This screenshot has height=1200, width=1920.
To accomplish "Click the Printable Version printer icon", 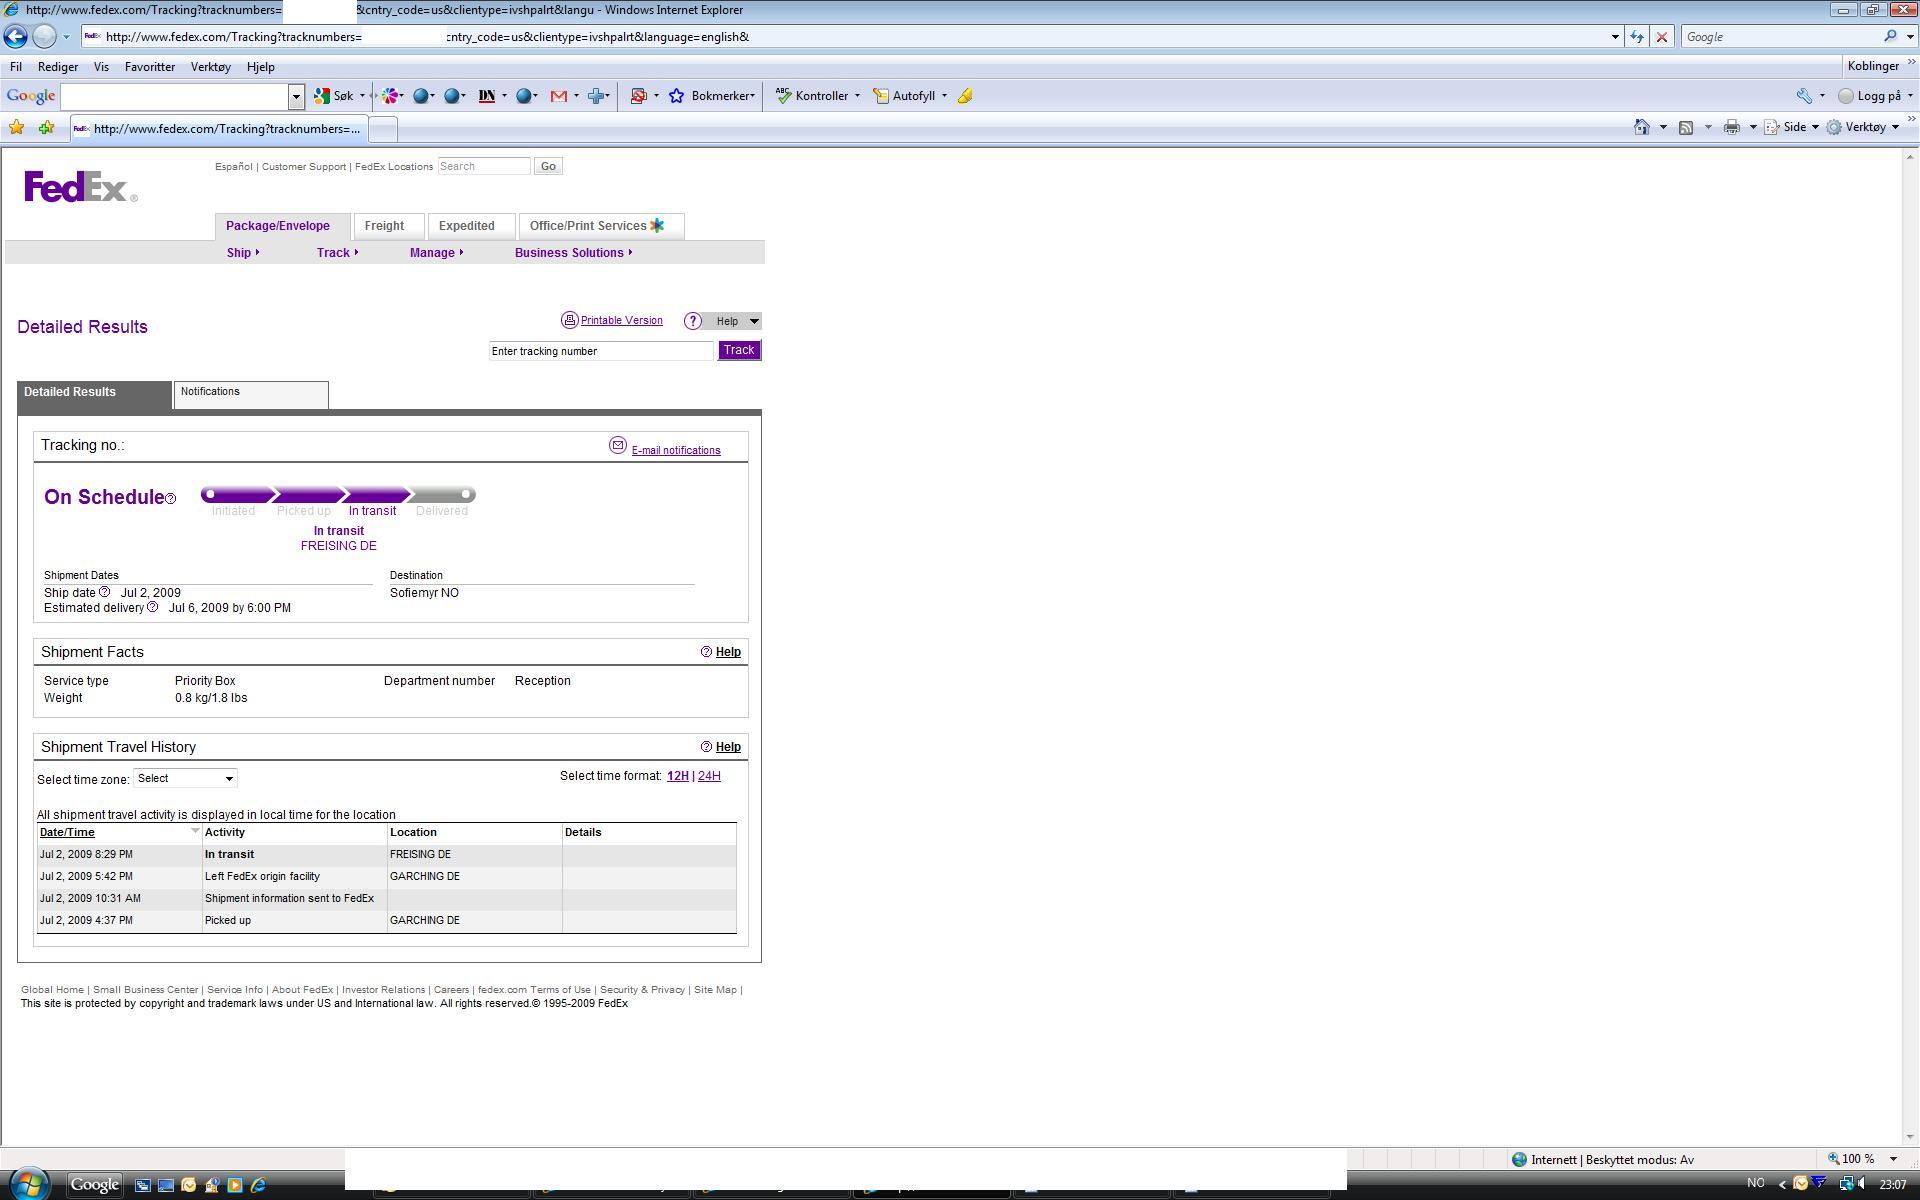I will pos(570,320).
